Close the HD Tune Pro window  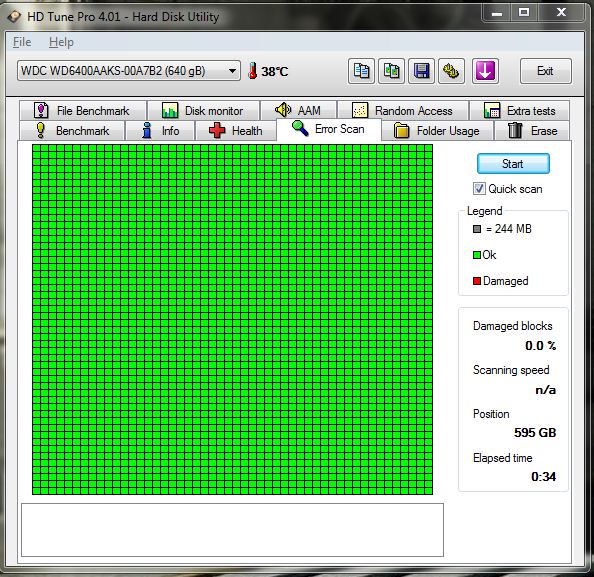[561, 14]
